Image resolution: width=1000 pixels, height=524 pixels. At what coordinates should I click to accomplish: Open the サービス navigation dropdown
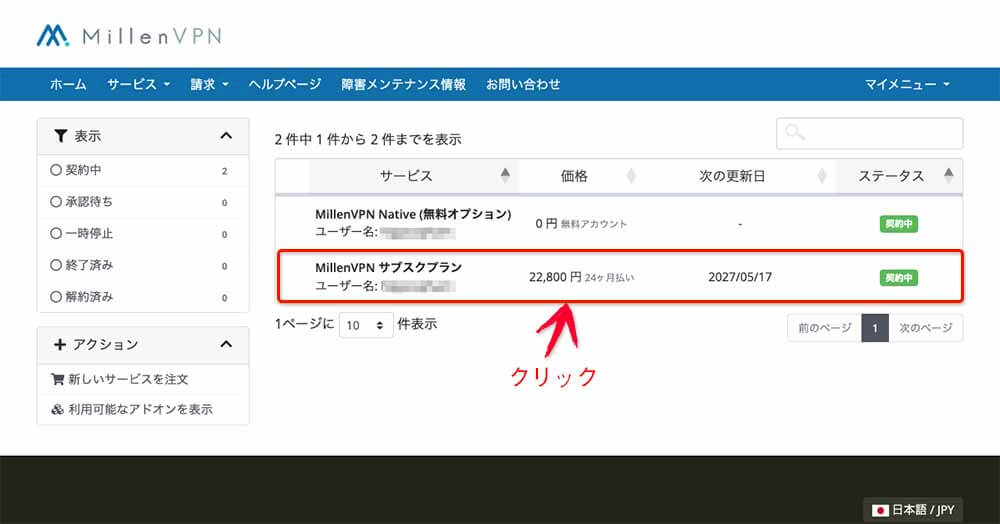pos(138,84)
